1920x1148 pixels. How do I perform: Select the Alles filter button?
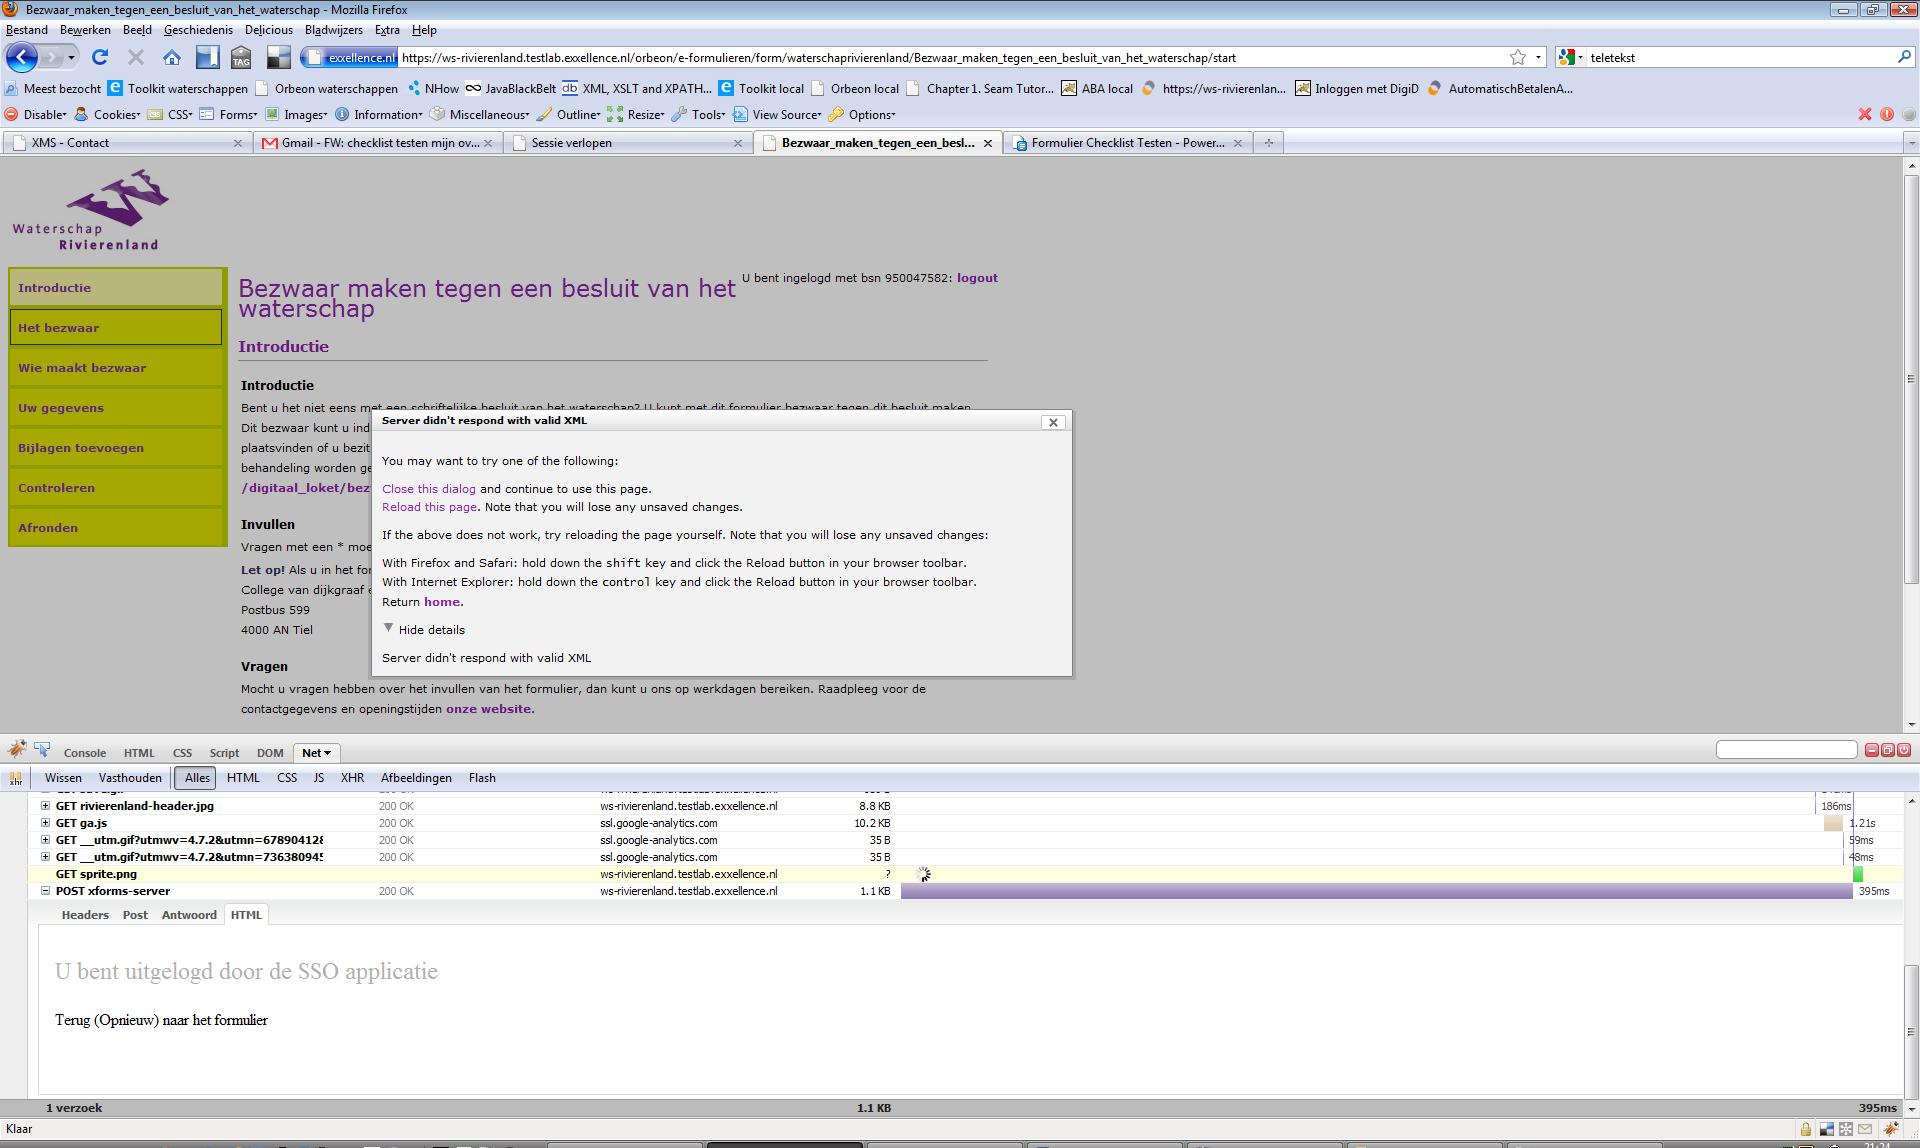pyautogui.click(x=197, y=778)
